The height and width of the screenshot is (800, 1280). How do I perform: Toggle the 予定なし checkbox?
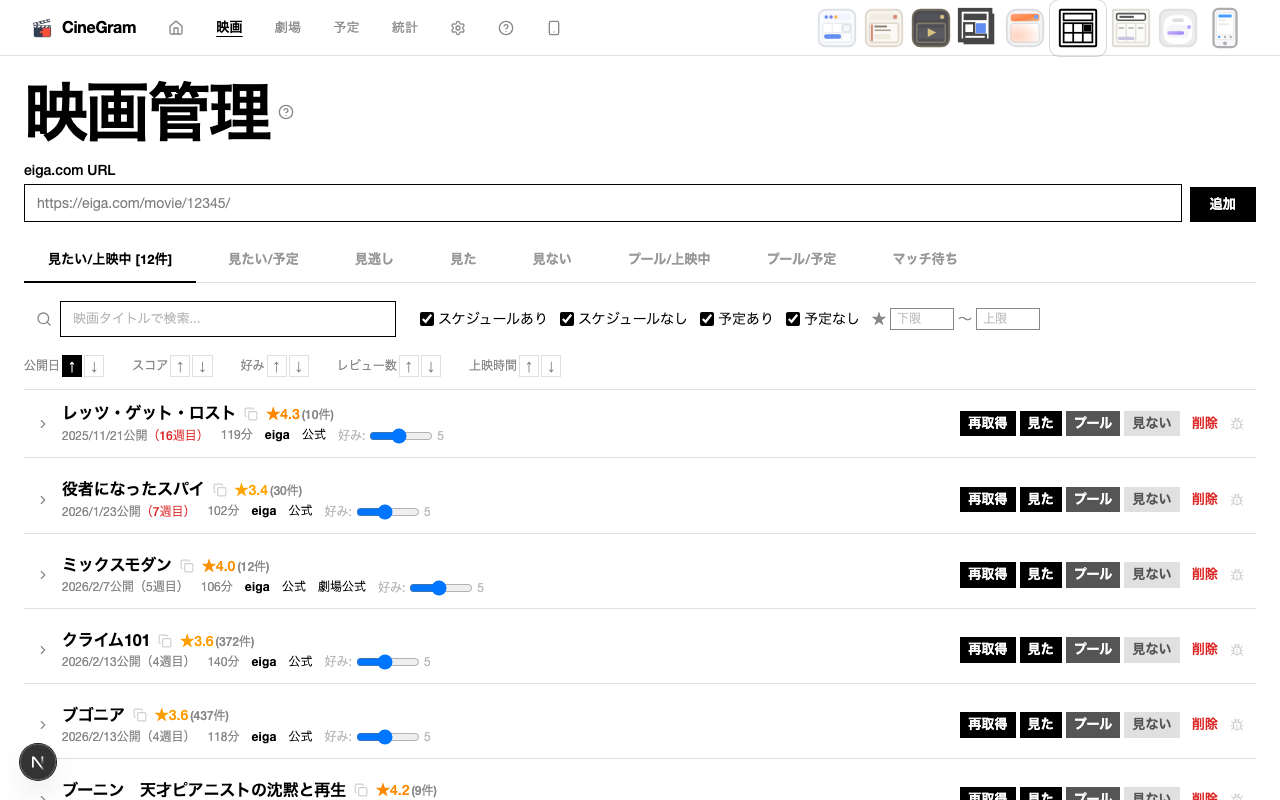tap(793, 319)
